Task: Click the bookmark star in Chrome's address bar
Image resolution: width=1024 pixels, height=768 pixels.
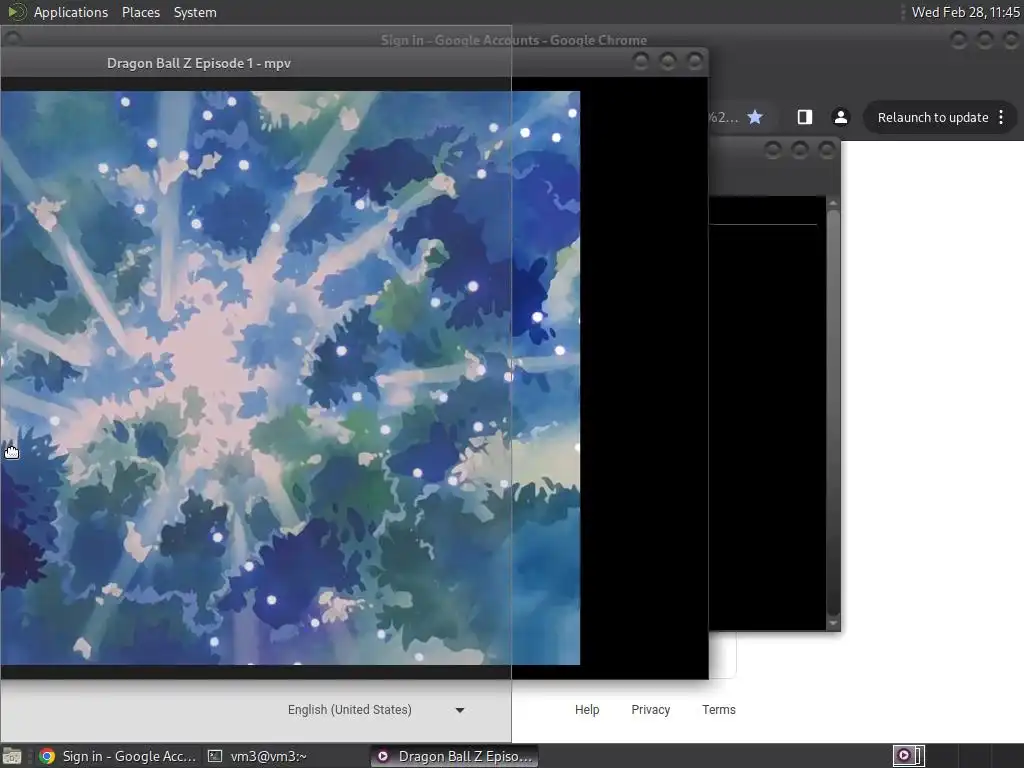Action: click(x=755, y=117)
